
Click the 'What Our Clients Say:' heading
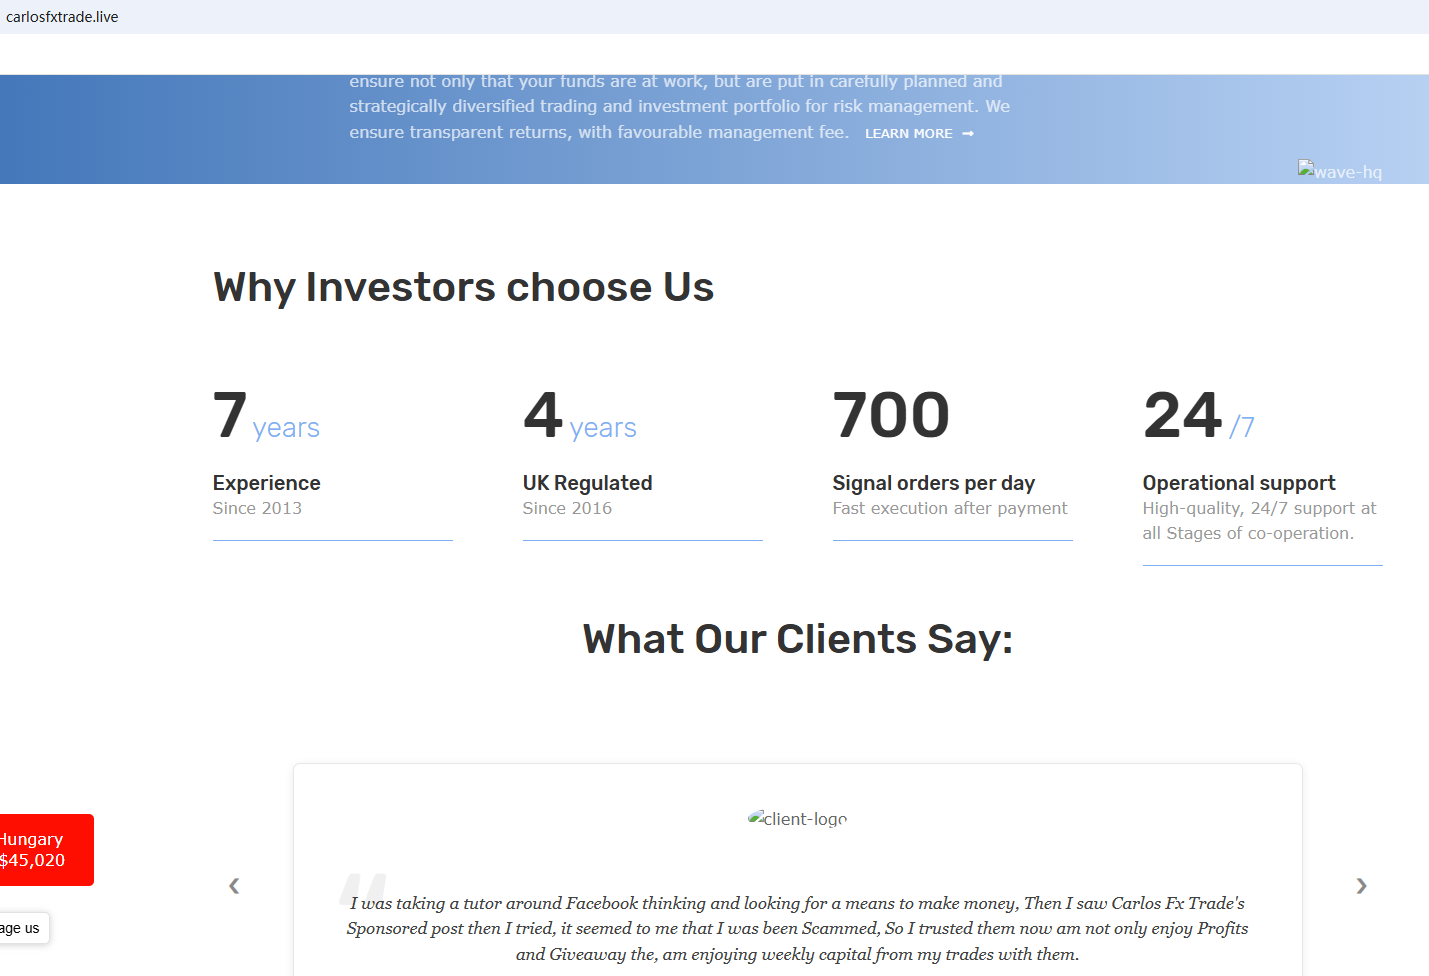point(797,640)
